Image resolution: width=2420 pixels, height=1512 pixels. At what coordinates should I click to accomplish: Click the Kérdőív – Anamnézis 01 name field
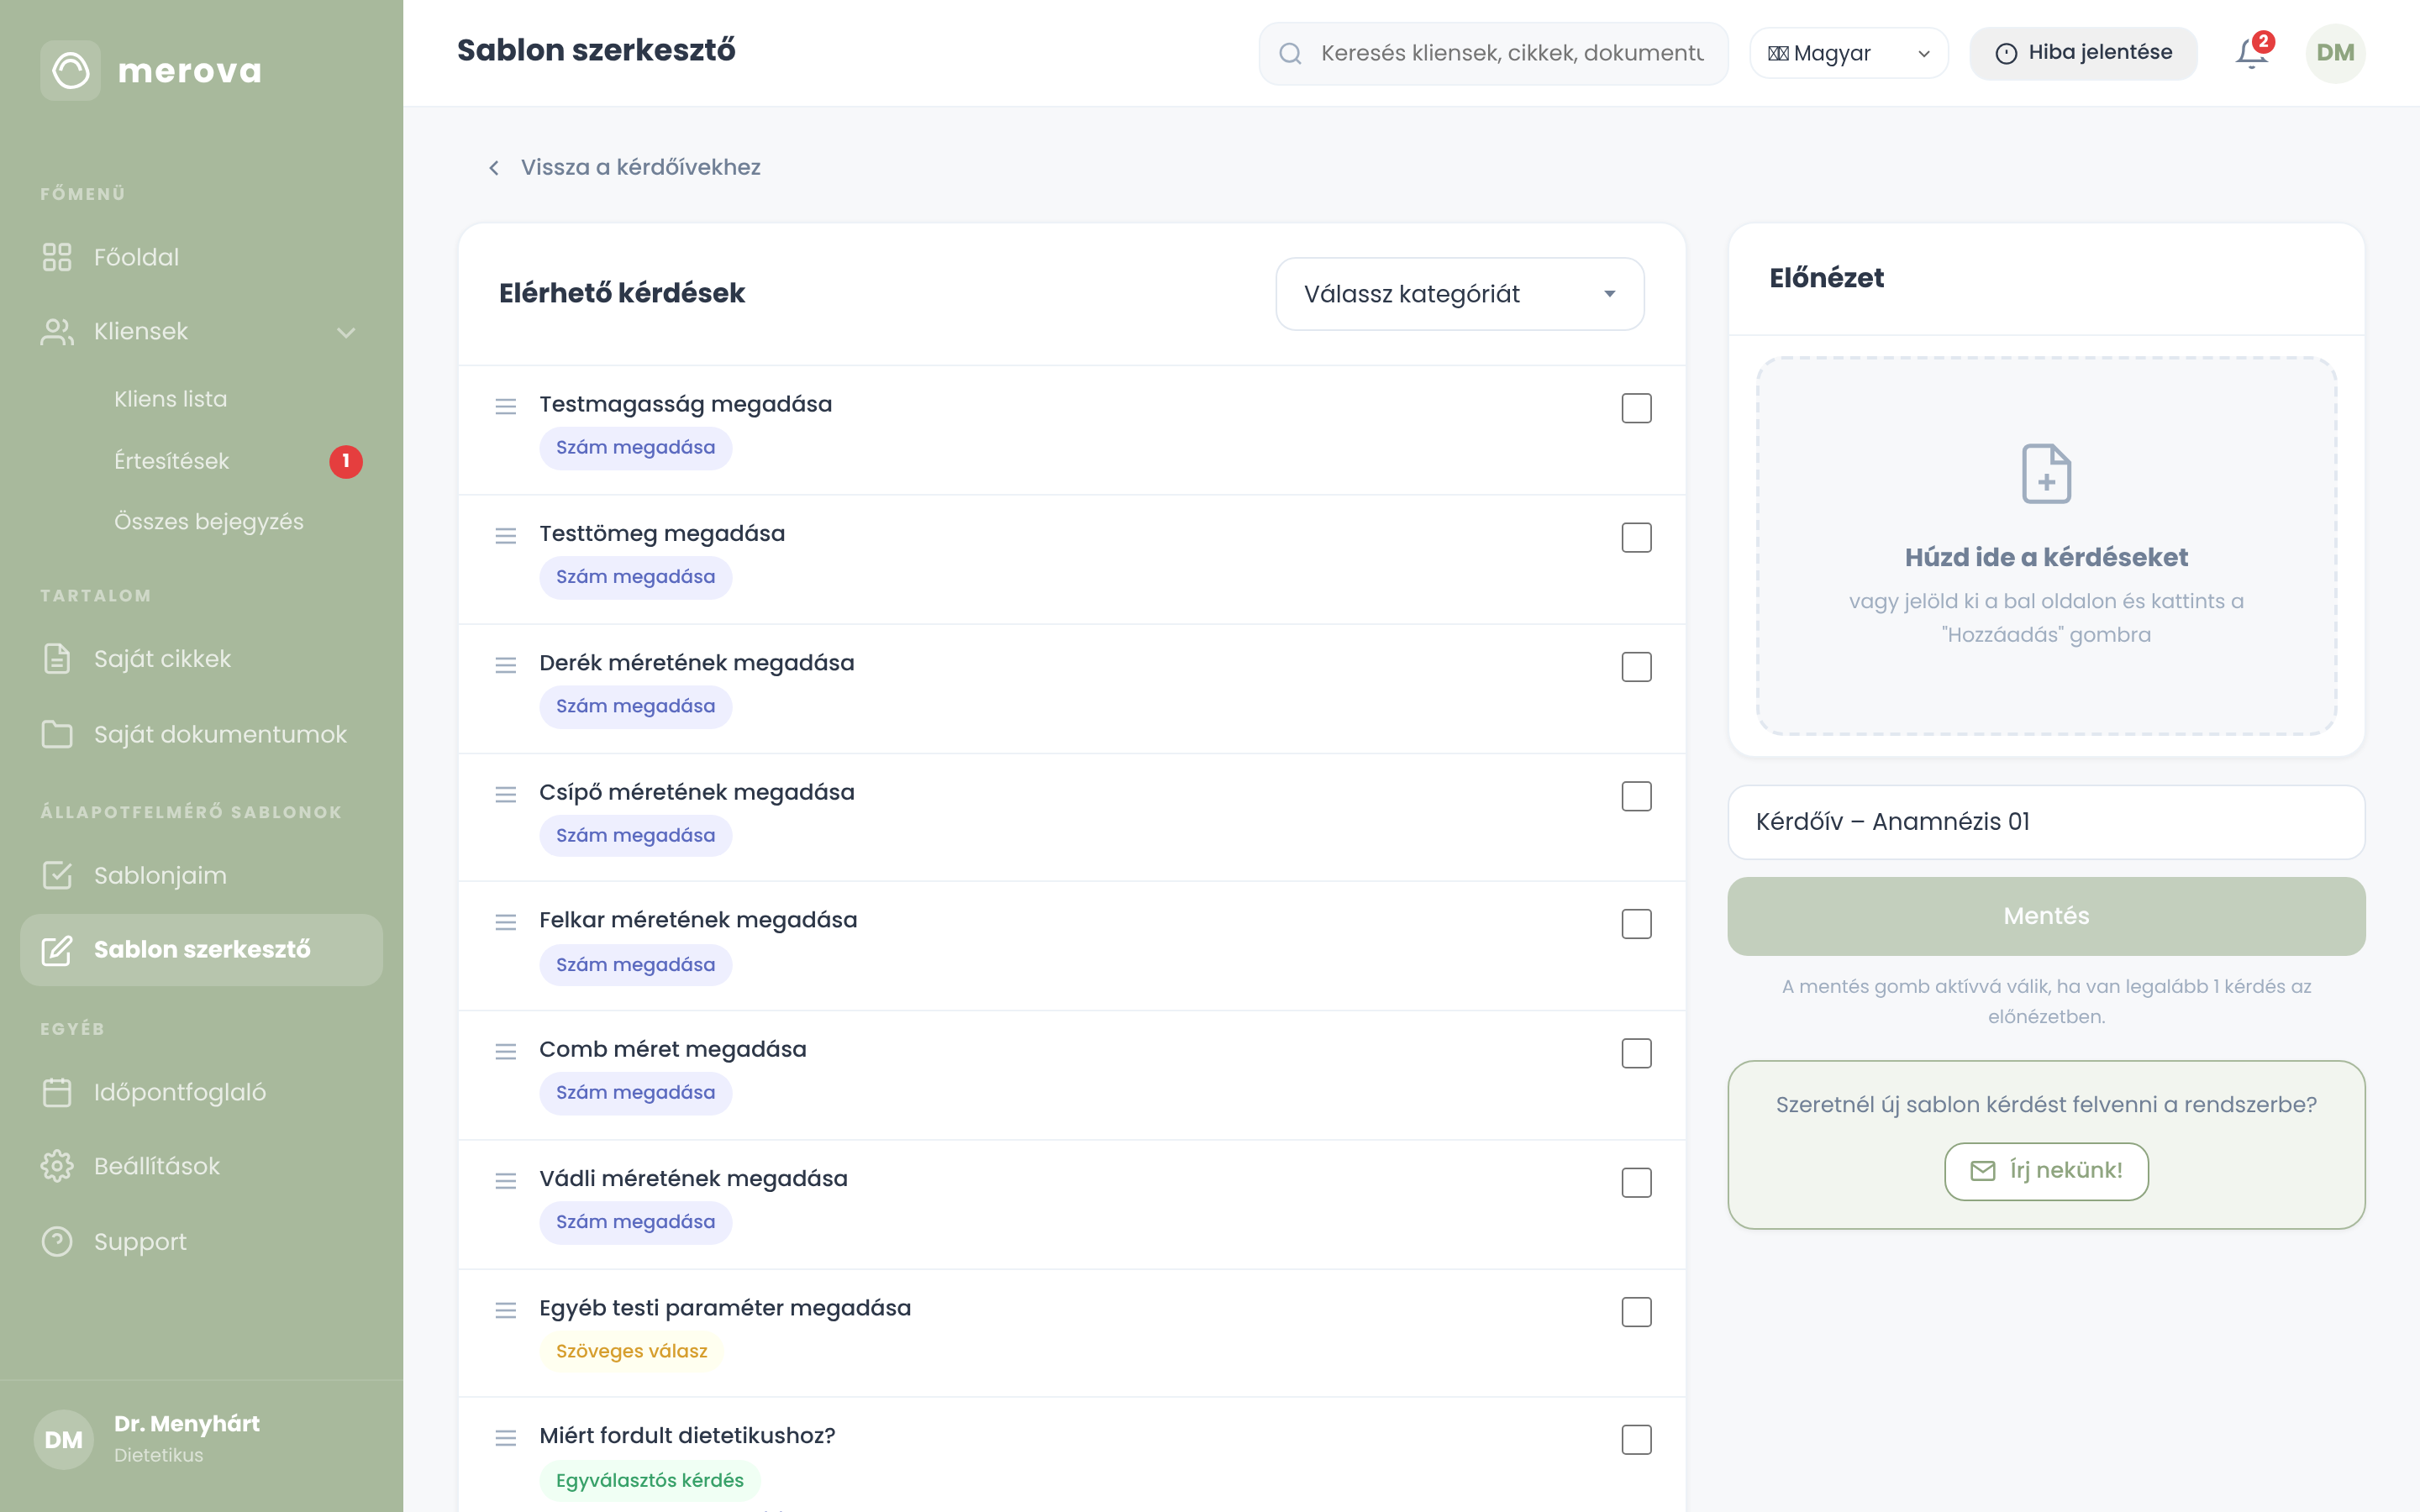(2046, 822)
